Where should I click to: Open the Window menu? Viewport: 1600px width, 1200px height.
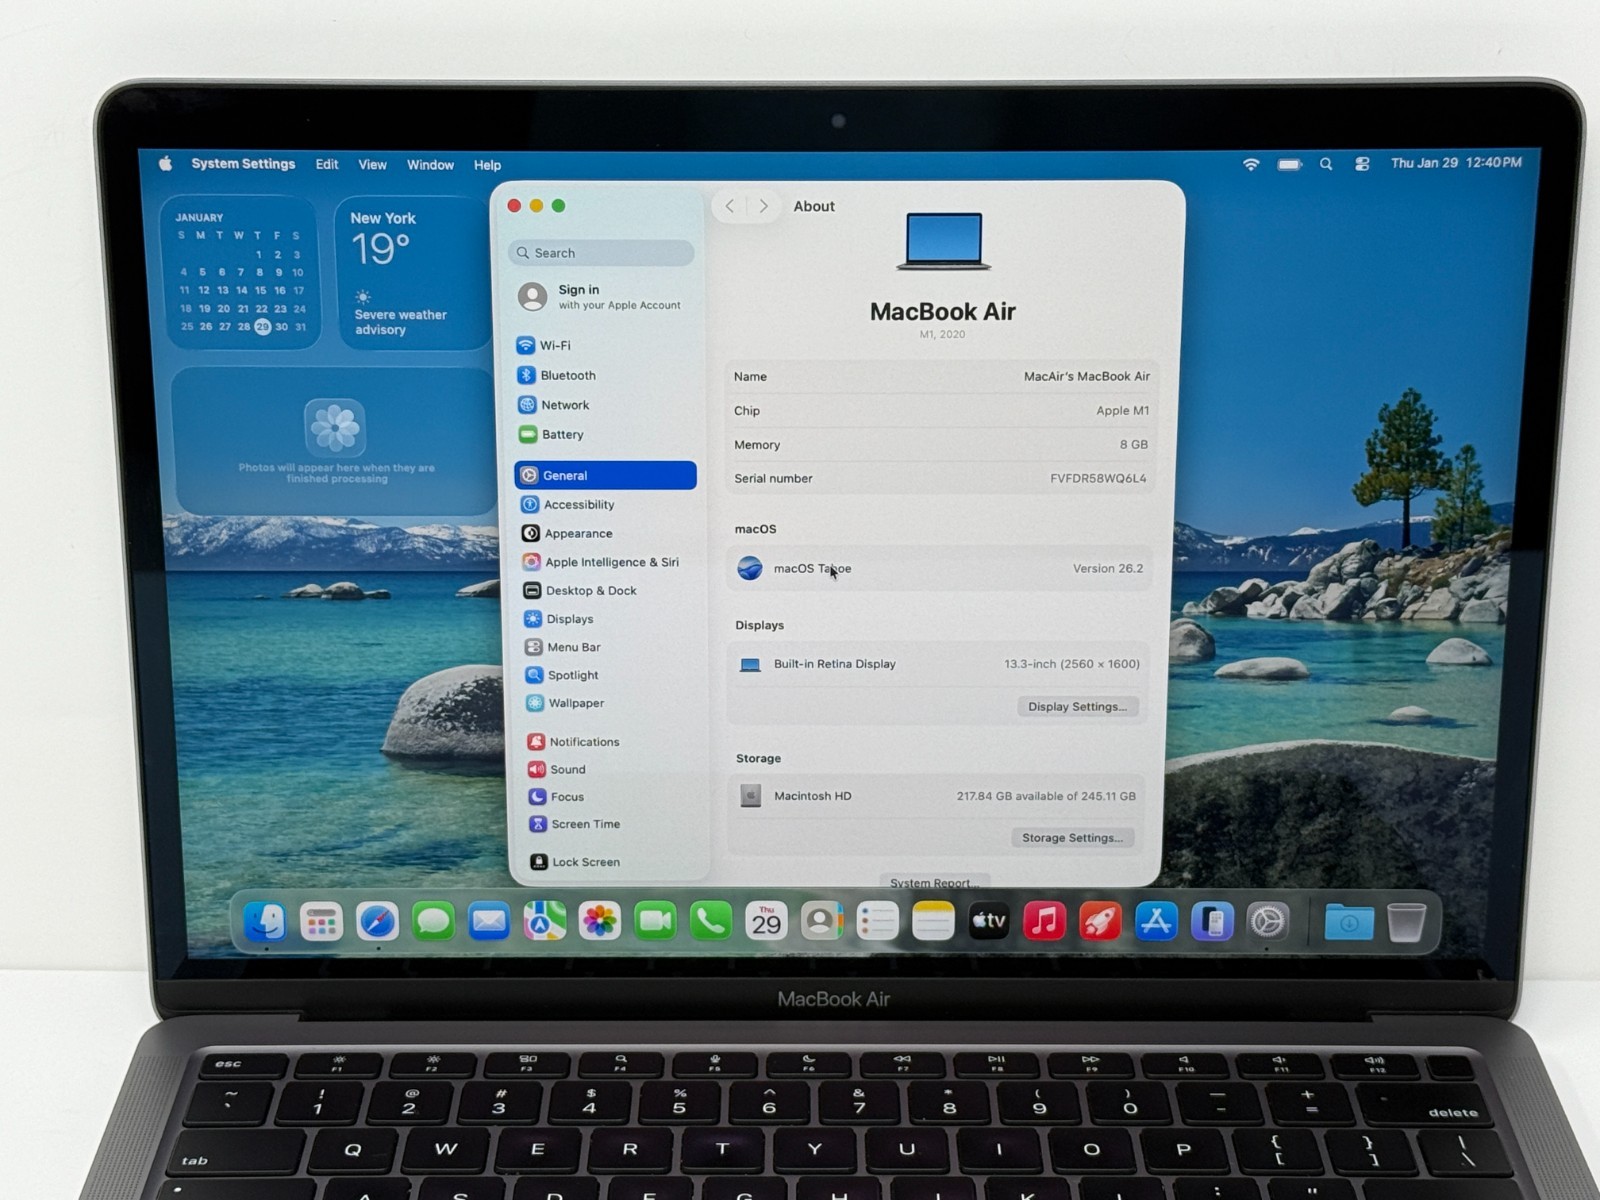point(430,165)
